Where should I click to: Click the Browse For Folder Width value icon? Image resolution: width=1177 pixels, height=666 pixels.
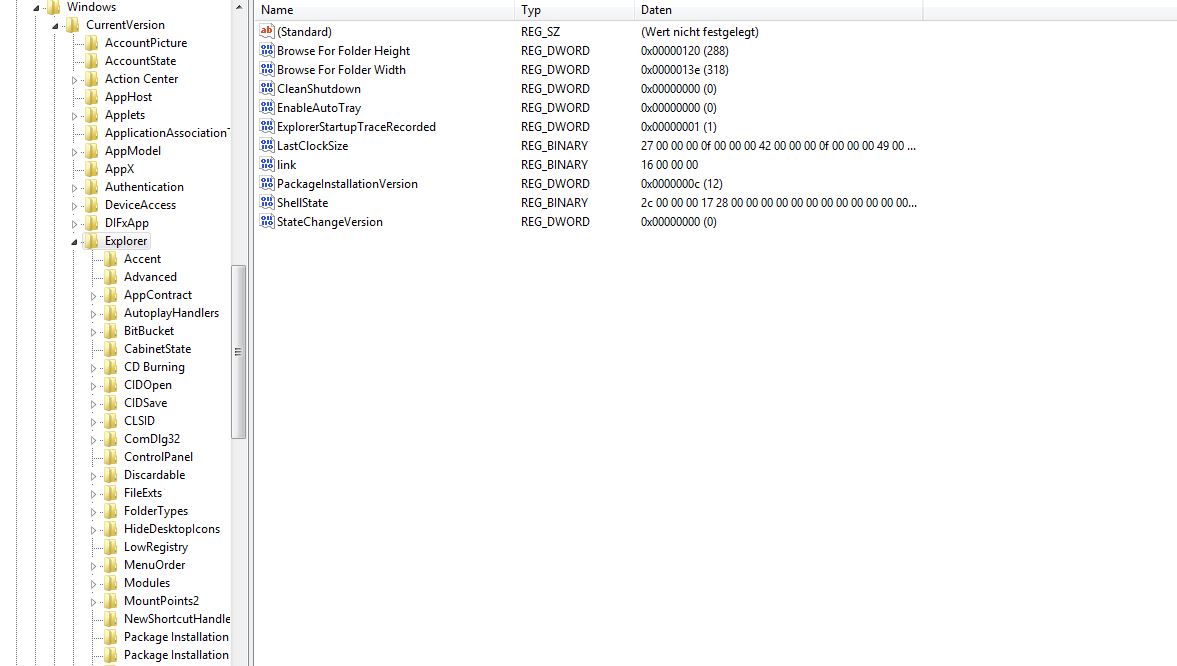click(266, 69)
